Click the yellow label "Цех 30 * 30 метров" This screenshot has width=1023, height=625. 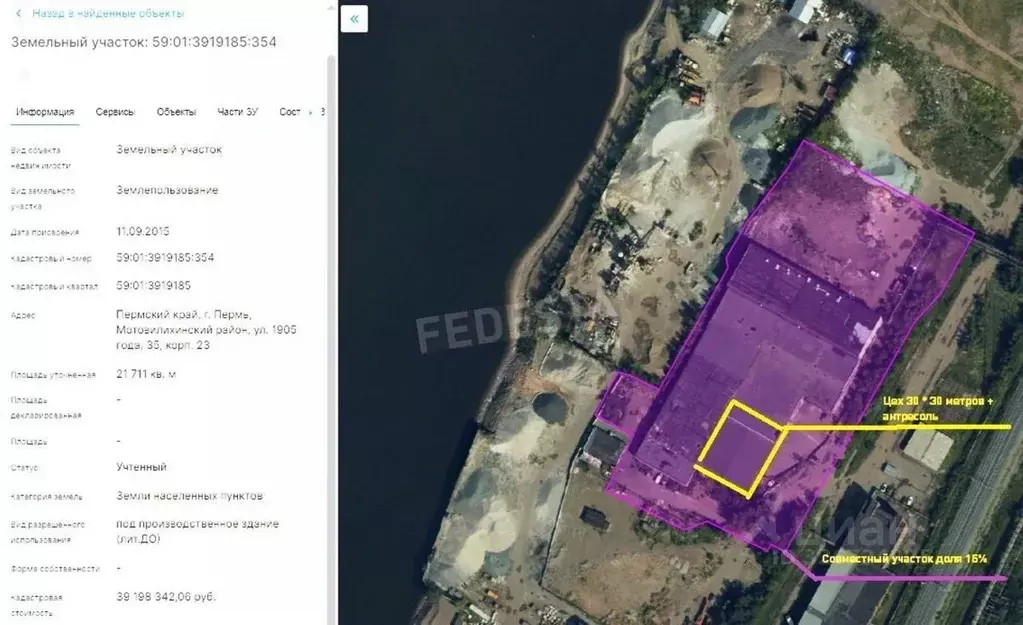[937, 401]
